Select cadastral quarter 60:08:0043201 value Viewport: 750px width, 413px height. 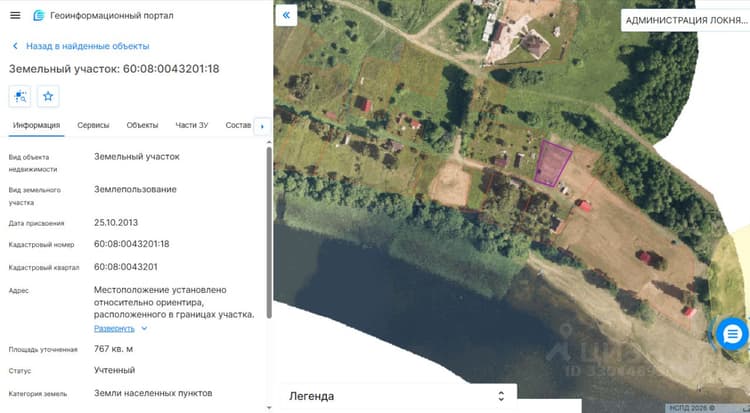click(126, 267)
